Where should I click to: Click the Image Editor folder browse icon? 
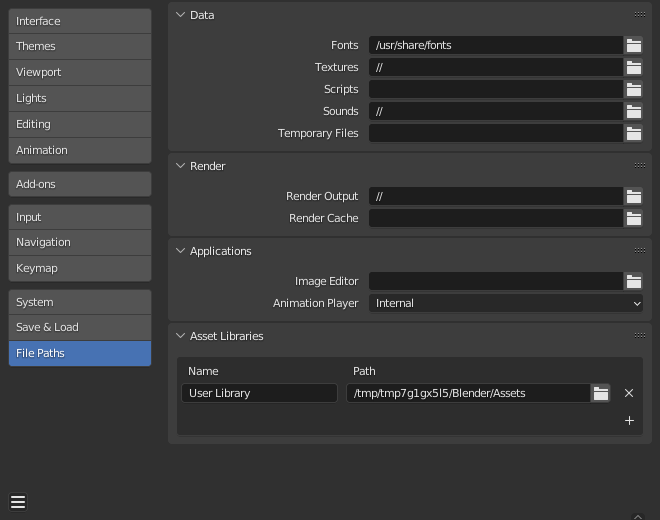coord(633,281)
